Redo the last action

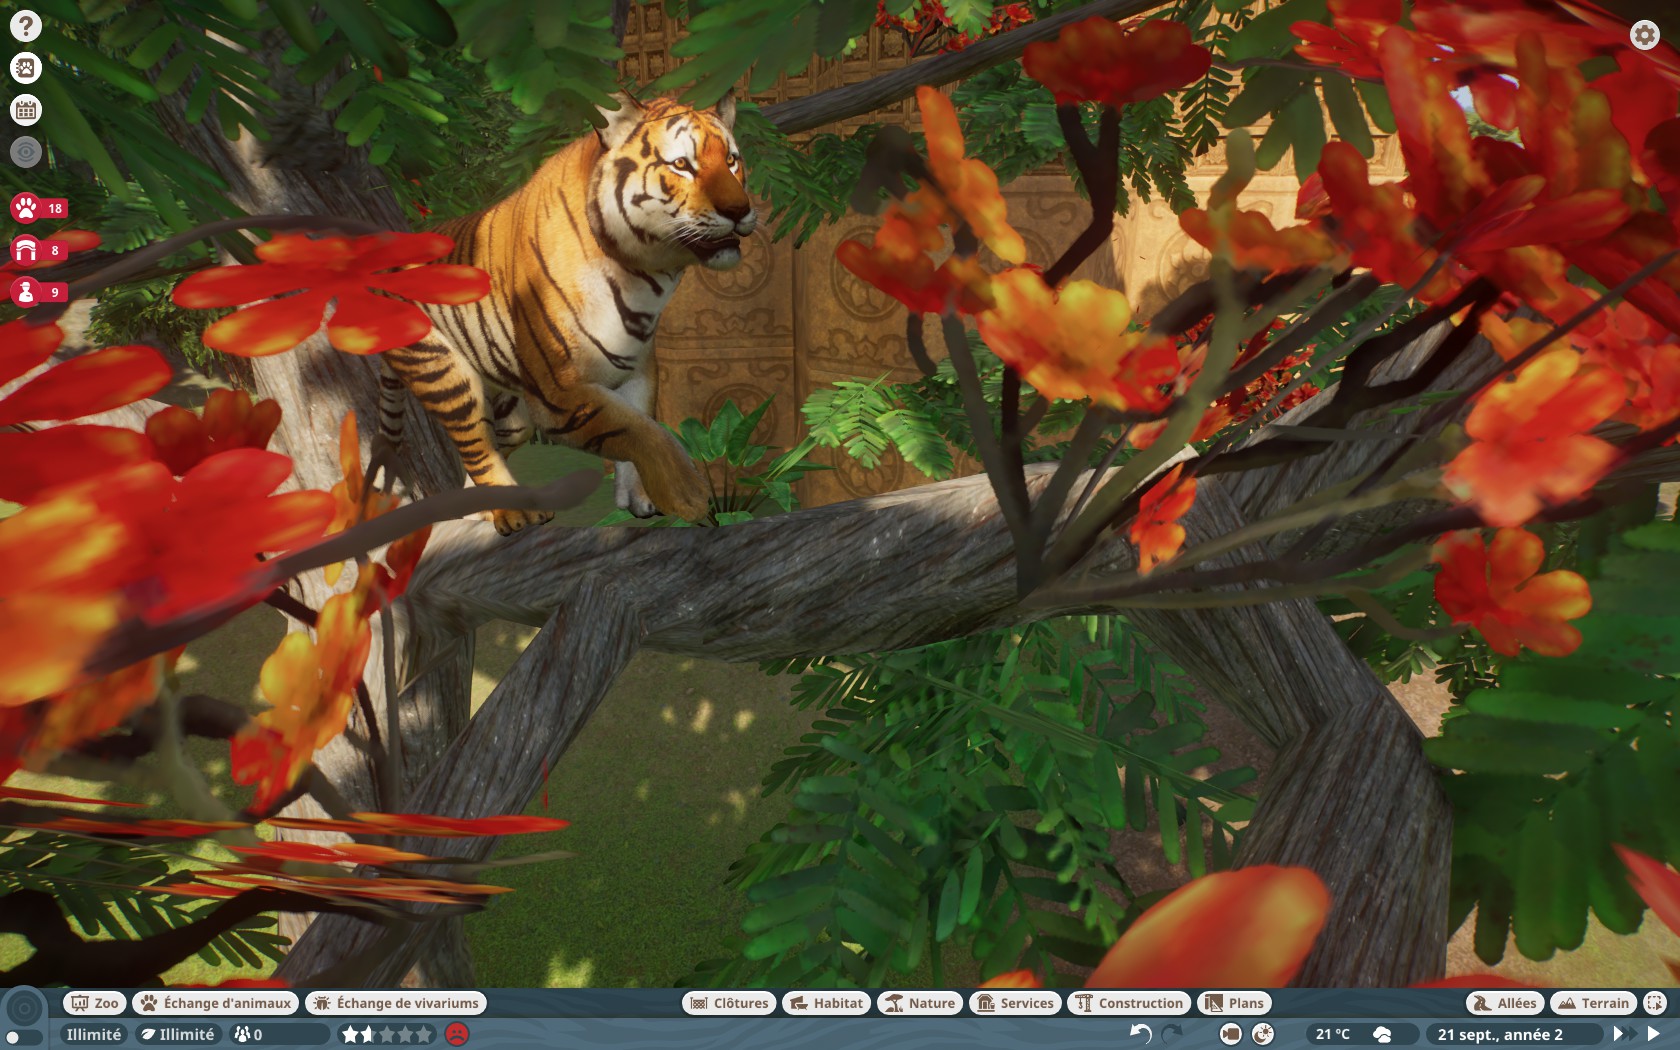(1172, 1034)
